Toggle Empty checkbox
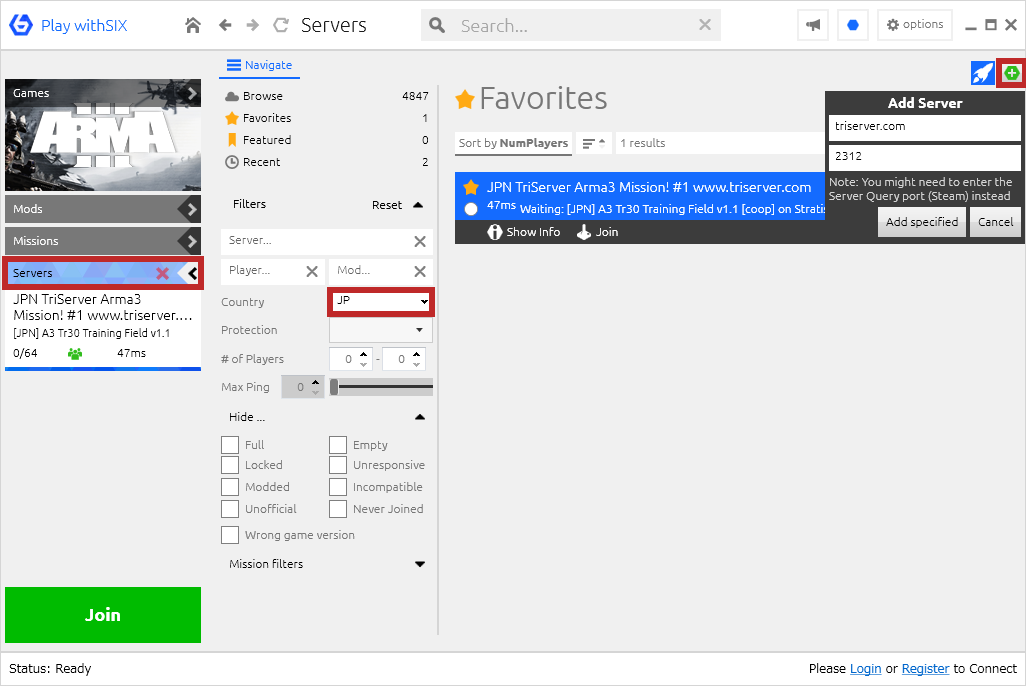 338,445
